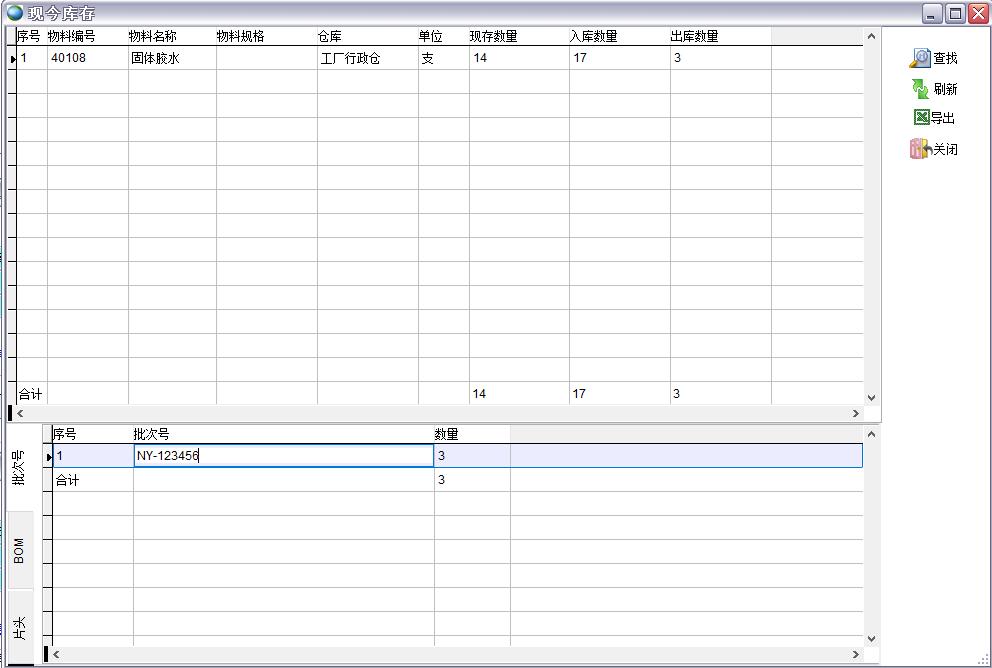Image resolution: width=992 pixels, height=668 pixels.
Task: Click the 导出 Excel export icon
Action: tap(921, 118)
